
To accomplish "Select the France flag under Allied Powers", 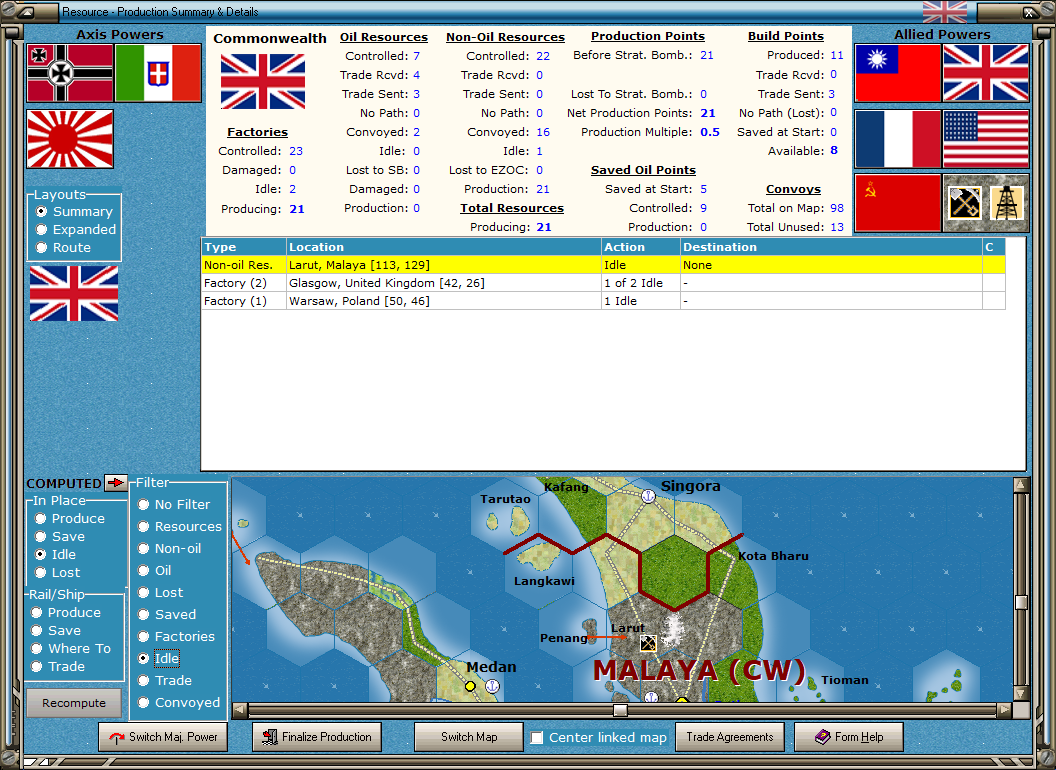I will [898, 139].
